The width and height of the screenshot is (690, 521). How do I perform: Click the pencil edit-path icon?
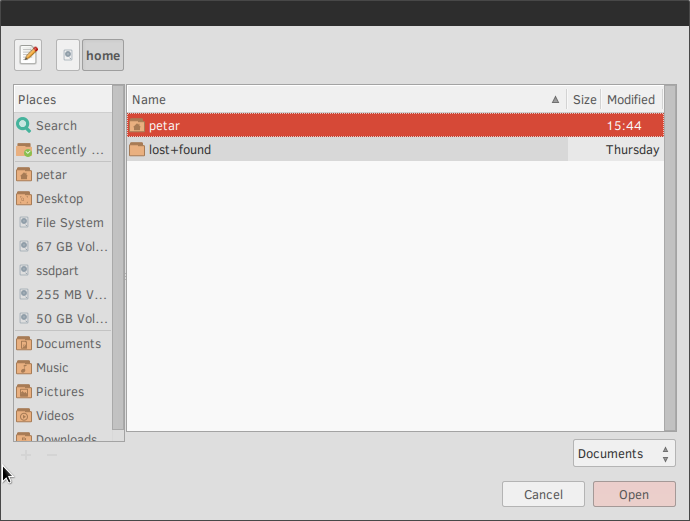point(28,55)
